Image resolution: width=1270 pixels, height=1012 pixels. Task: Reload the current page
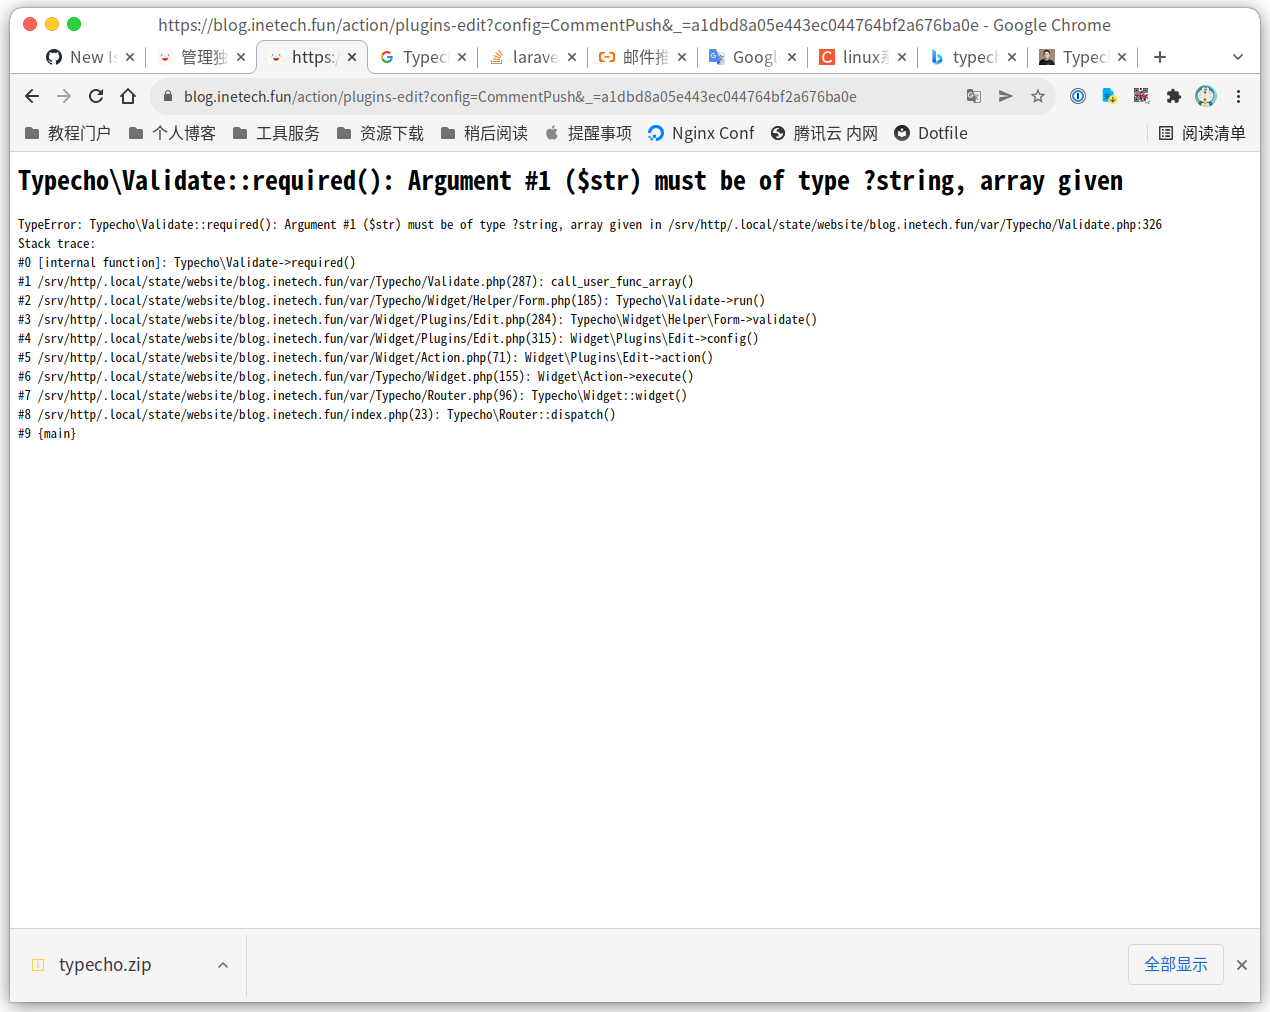click(96, 96)
